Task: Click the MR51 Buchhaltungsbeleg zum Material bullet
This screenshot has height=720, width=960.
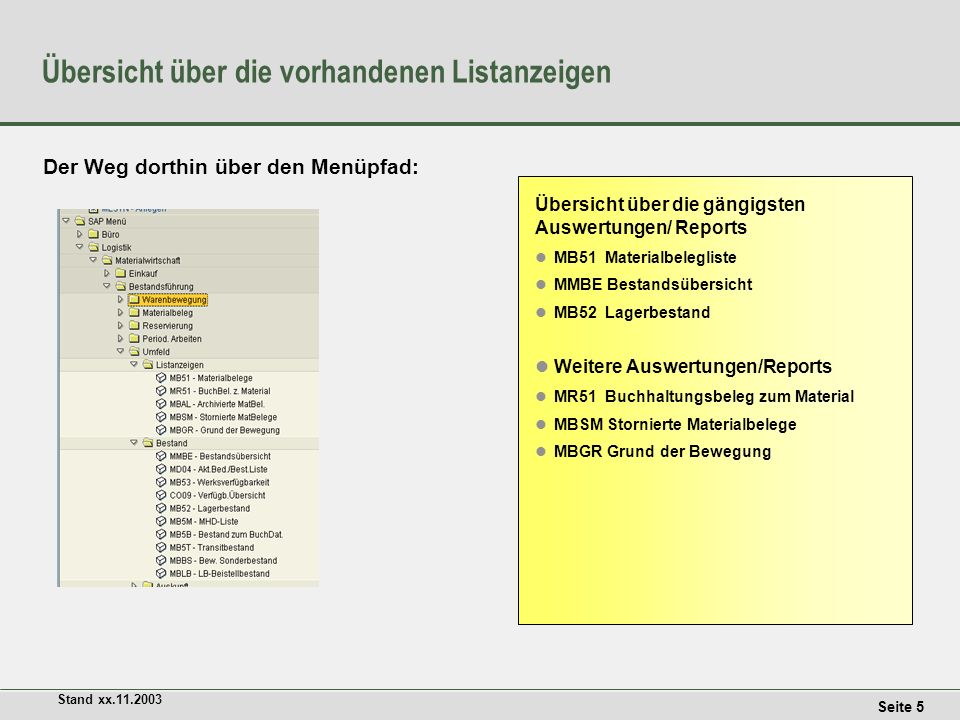Action: (x=704, y=397)
